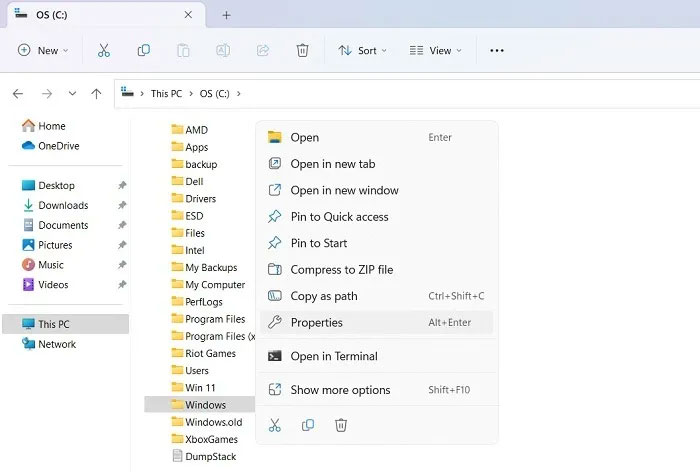Image resolution: width=700 pixels, height=472 pixels.
Task: Click the Cut icon in context menu
Action: [x=275, y=425]
